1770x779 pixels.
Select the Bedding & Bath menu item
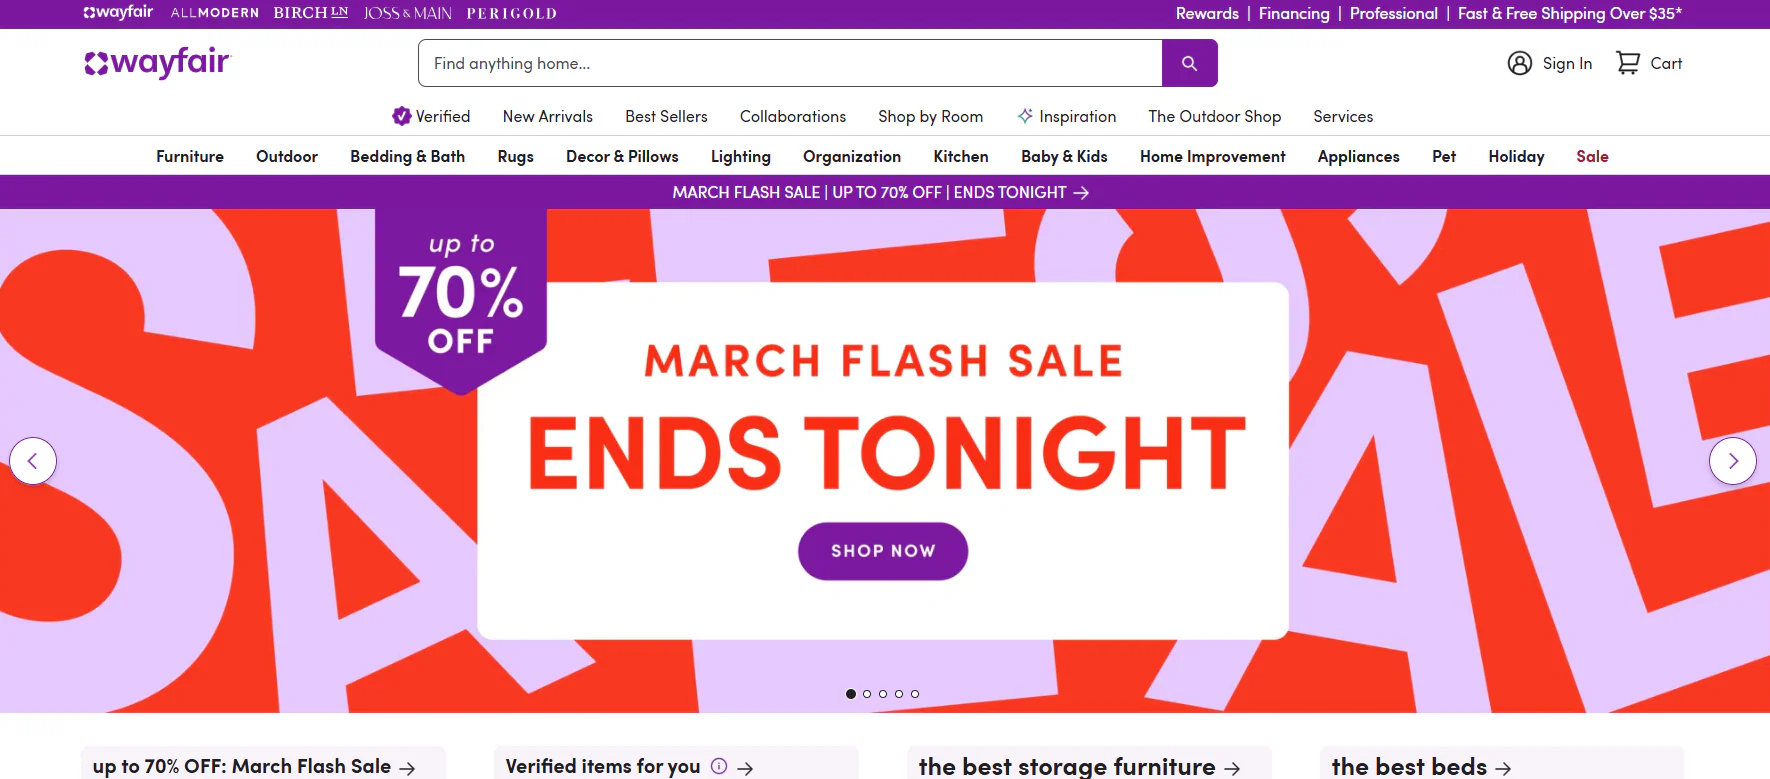pyautogui.click(x=407, y=156)
